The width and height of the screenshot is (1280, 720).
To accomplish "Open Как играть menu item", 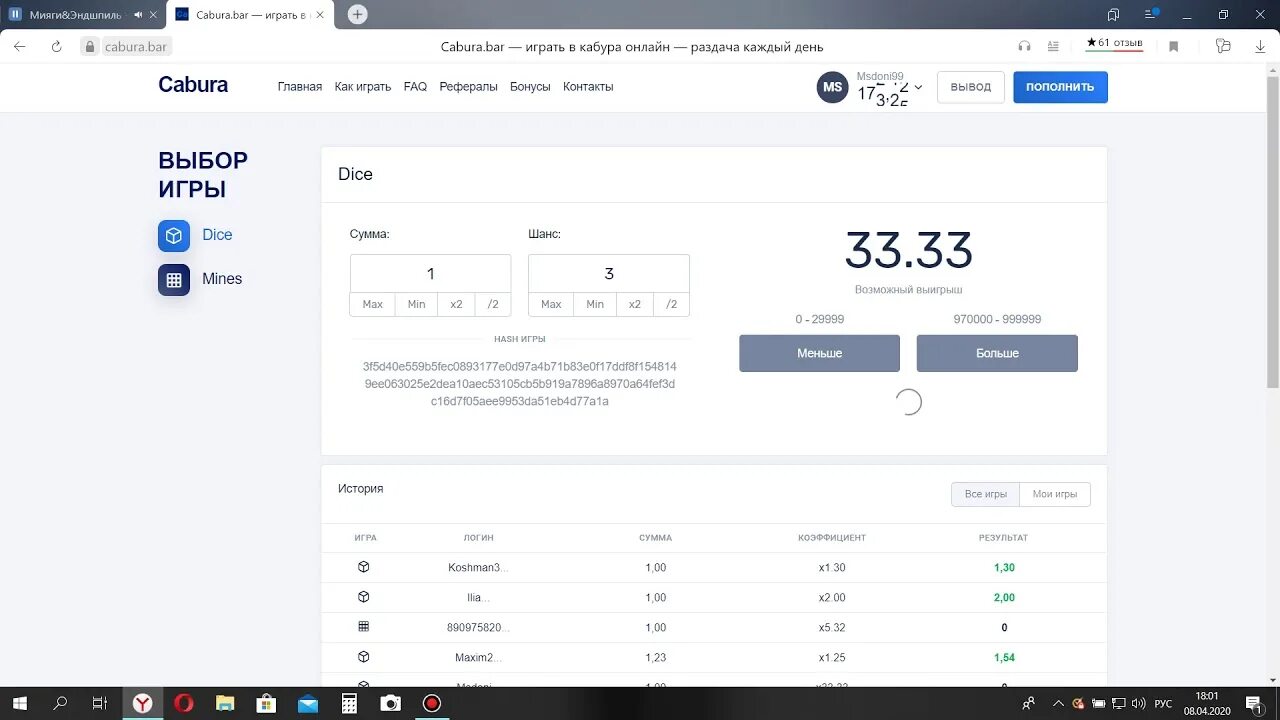I will pos(363,87).
